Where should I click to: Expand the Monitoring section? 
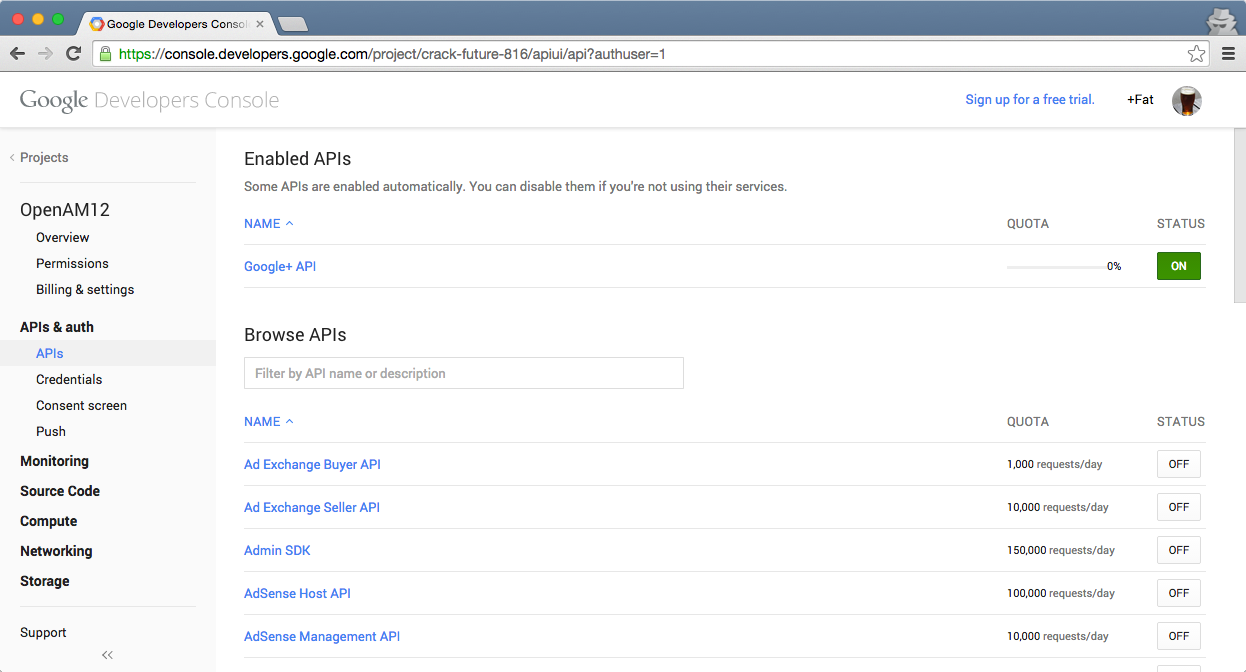(x=54, y=461)
